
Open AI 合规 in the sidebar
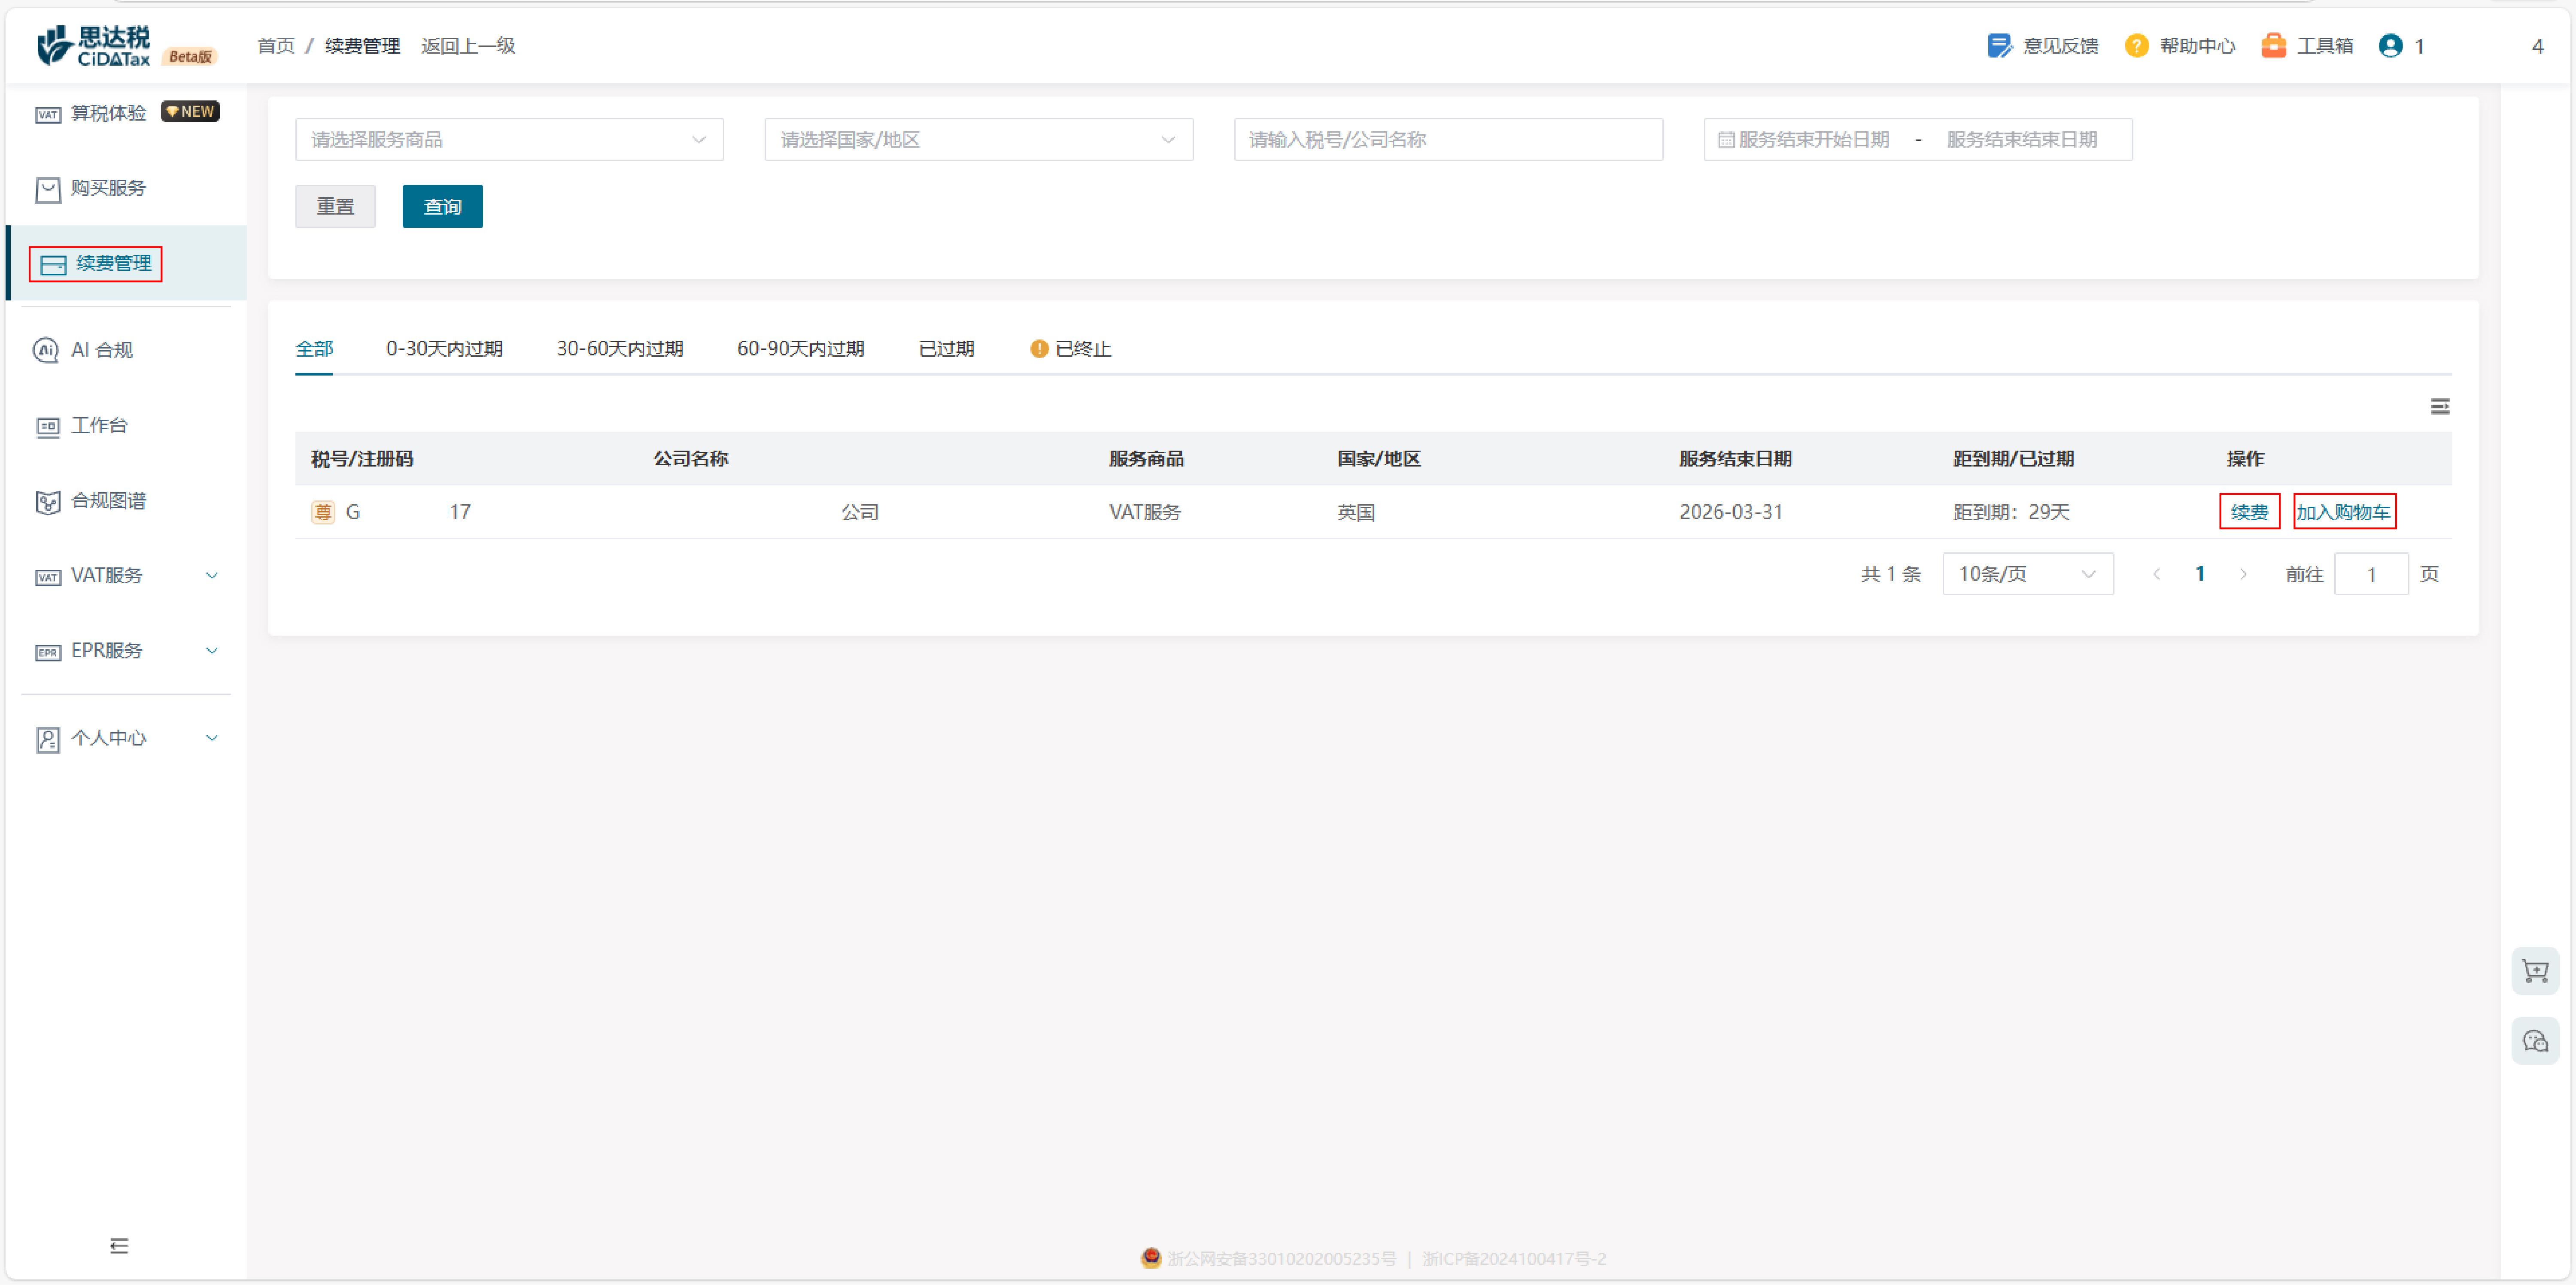102,350
